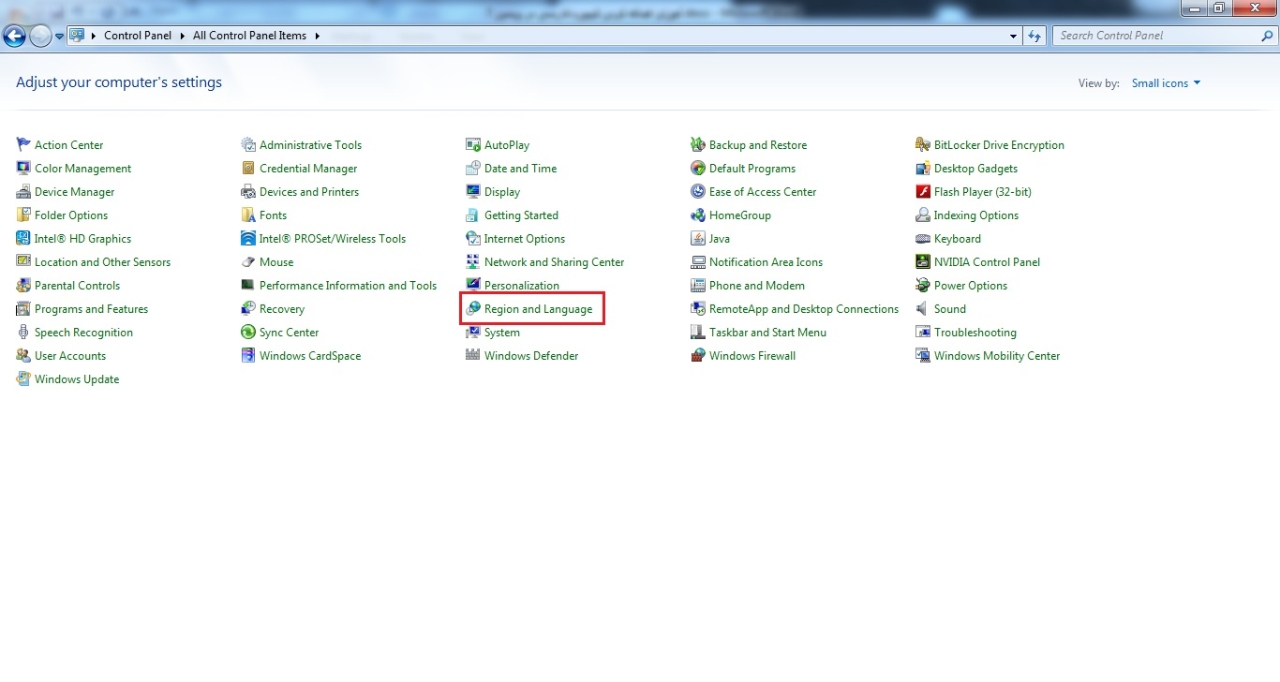The width and height of the screenshot is (1280, 682).
Task: Click the Default Programs icon
Action: 698,168
